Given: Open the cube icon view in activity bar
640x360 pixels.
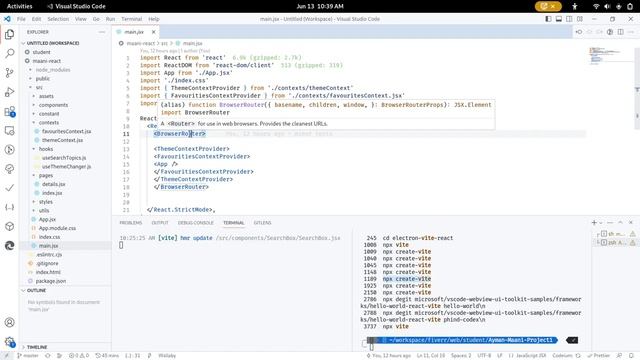Looking at the screenshot, I should (x=9, y=226).
